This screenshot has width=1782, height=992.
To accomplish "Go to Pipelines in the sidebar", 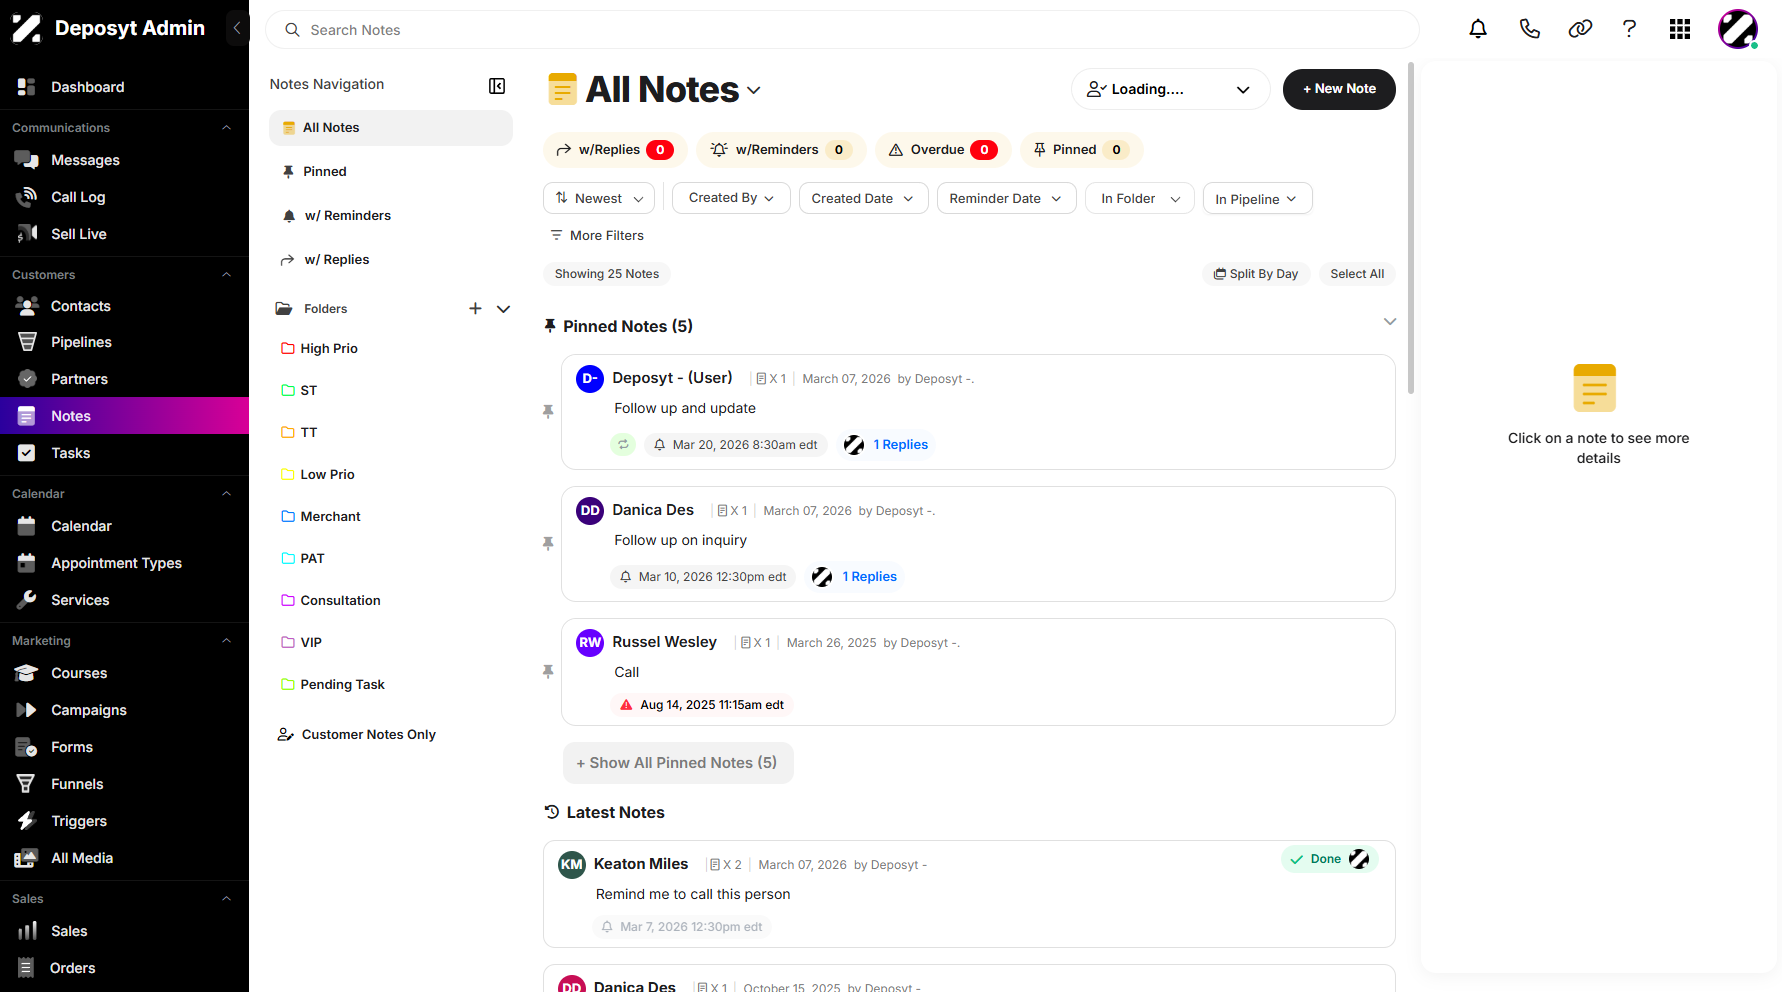I will click(x=81, y=342).
